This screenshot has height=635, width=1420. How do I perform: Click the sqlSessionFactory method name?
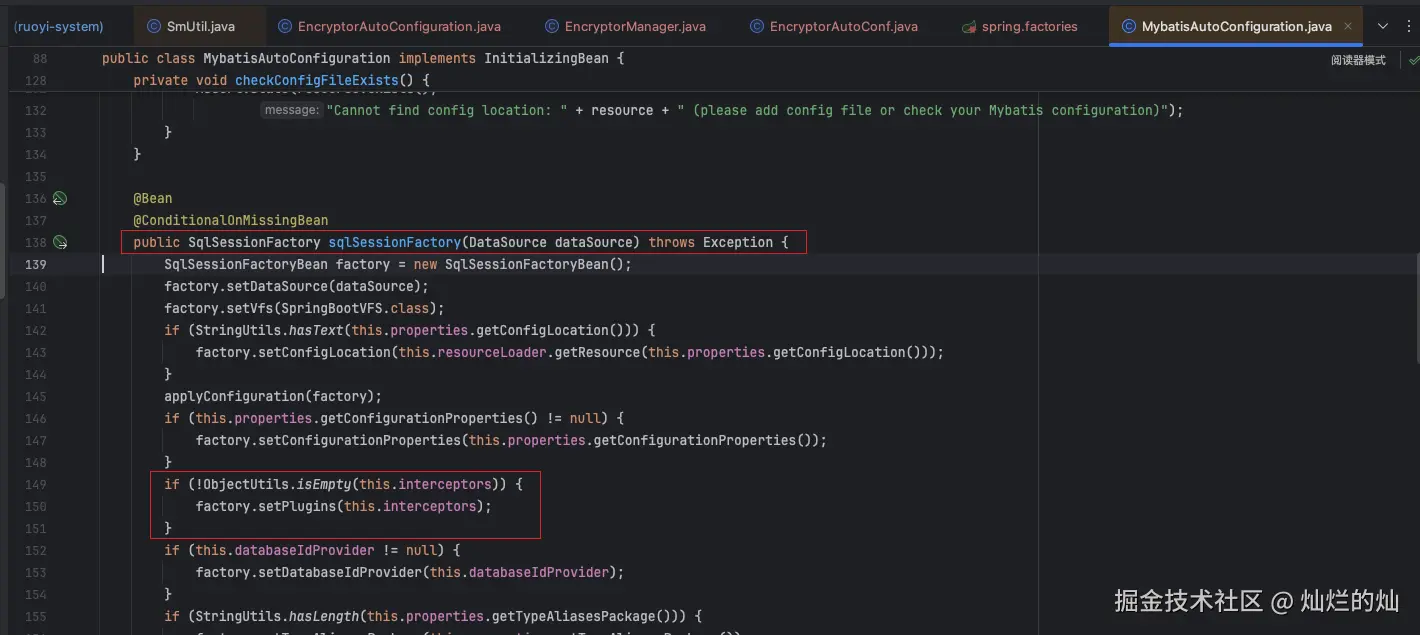point(395,242)
